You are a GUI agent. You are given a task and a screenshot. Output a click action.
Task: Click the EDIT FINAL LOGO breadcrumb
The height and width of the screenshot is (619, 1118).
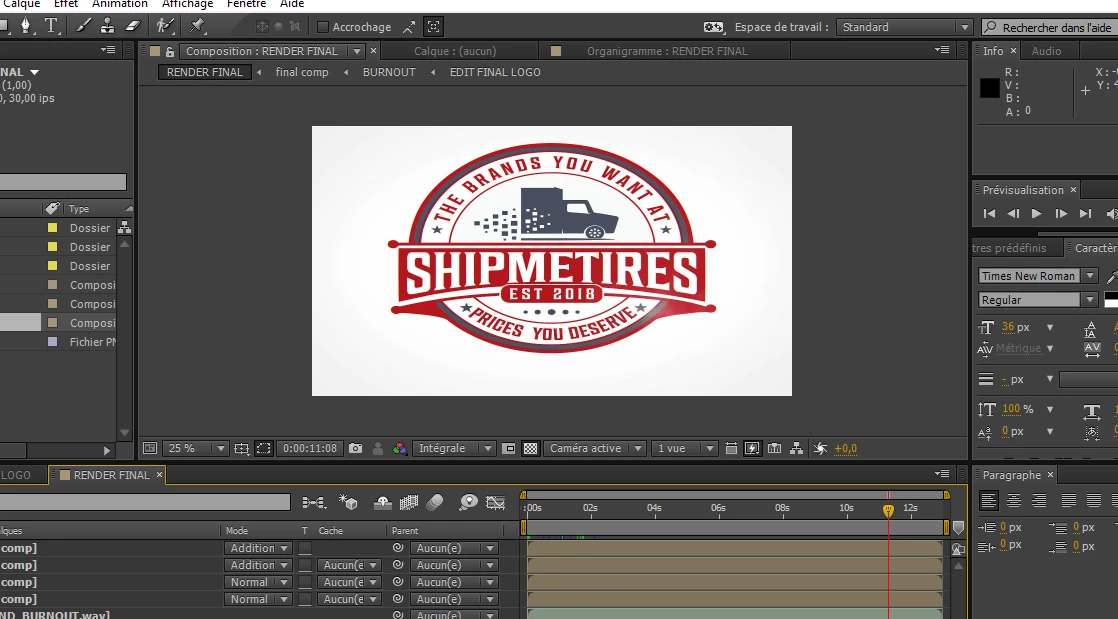pos(495,72)
